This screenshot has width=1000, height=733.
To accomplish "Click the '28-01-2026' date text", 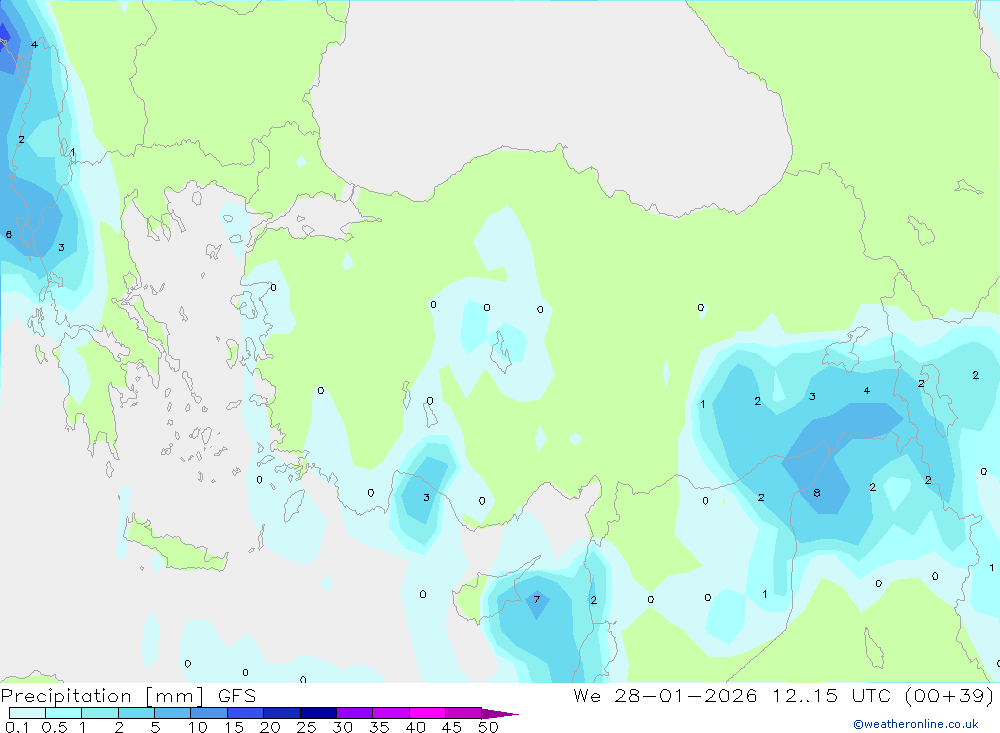I will 686,695.
